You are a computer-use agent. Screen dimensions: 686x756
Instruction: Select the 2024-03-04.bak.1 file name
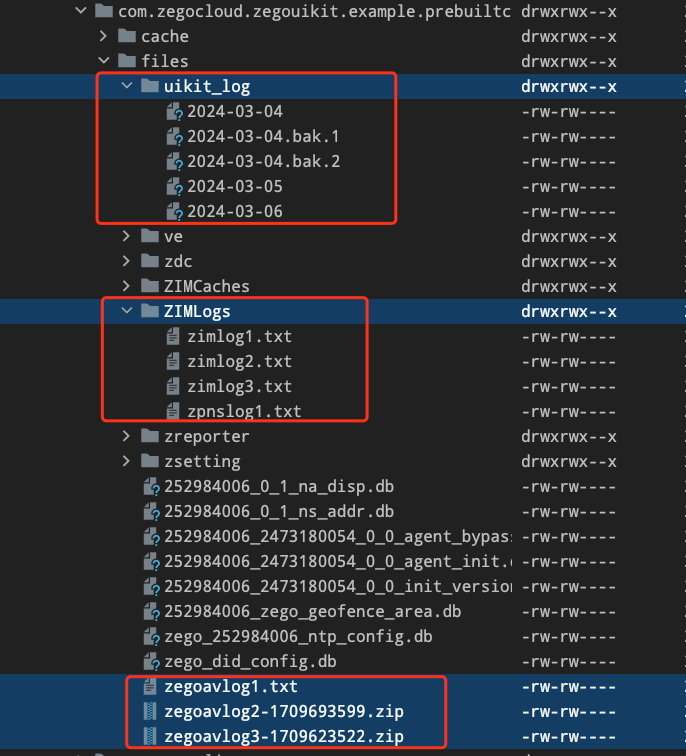[x=263, y=136]
